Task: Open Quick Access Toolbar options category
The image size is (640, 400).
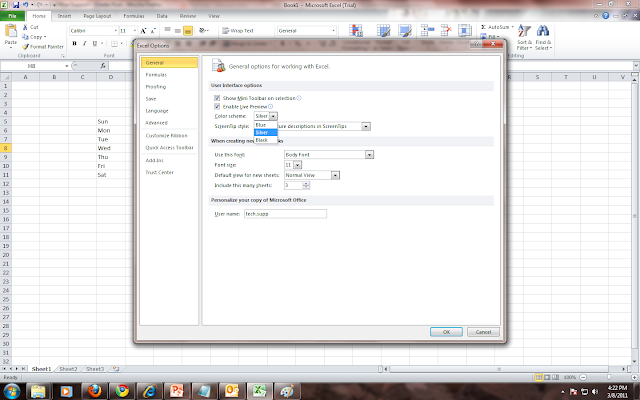Action: pyautogui.click(x=169, y=148)
